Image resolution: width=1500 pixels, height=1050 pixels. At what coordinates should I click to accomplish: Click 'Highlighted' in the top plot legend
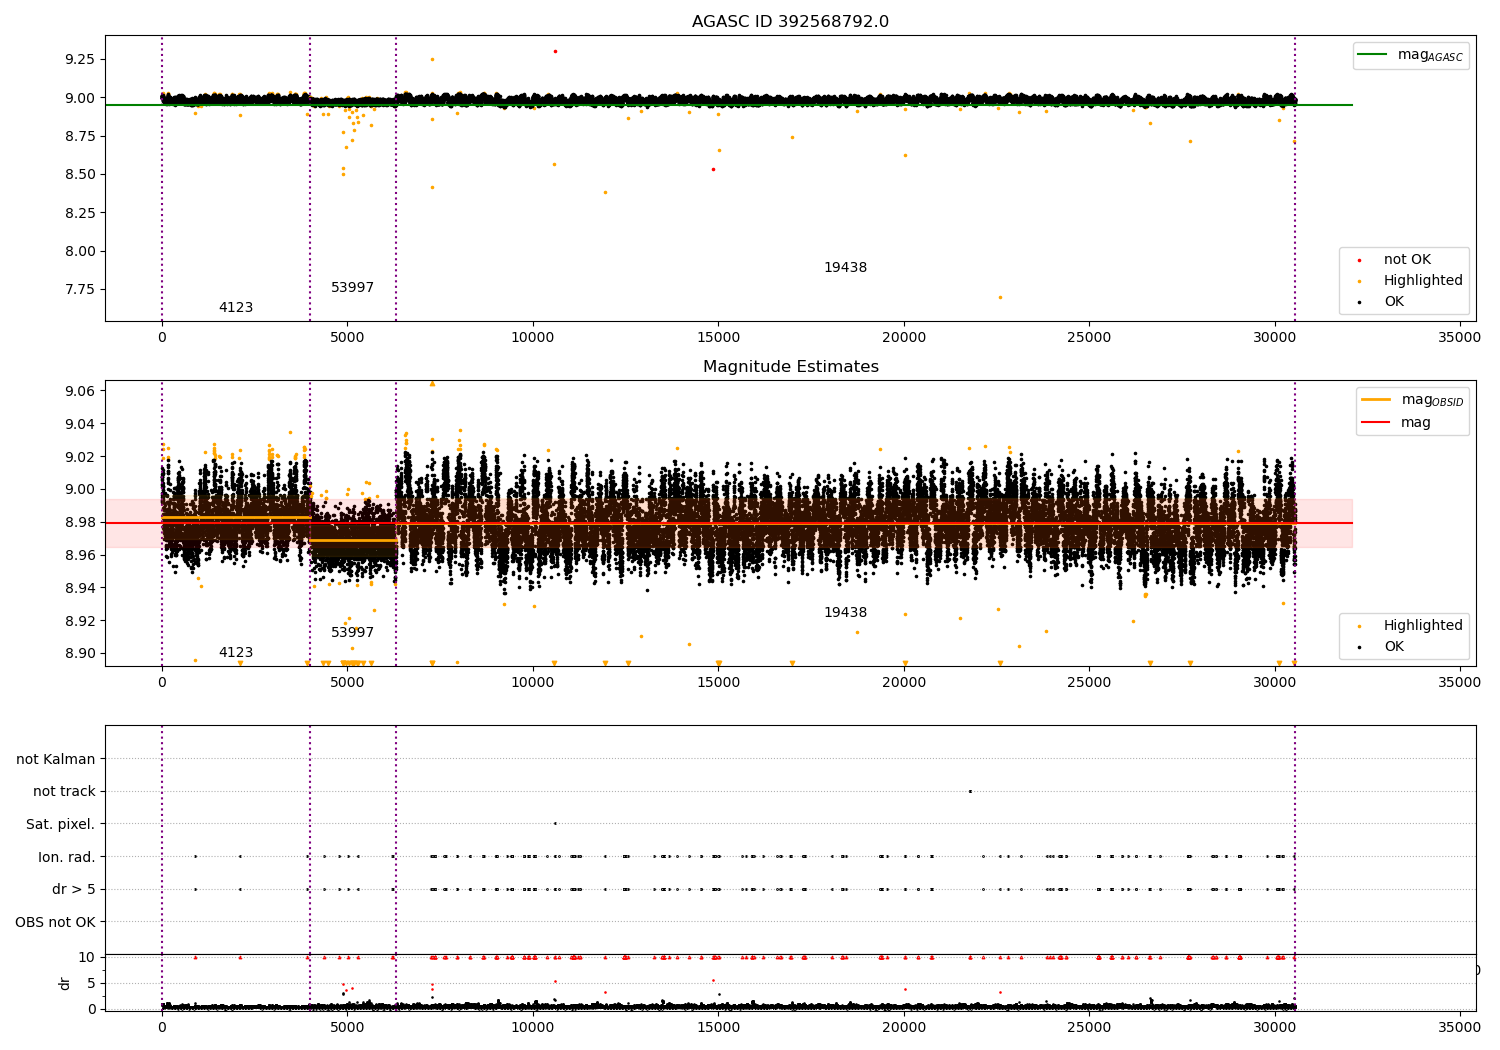click(x=1411, y=281)
